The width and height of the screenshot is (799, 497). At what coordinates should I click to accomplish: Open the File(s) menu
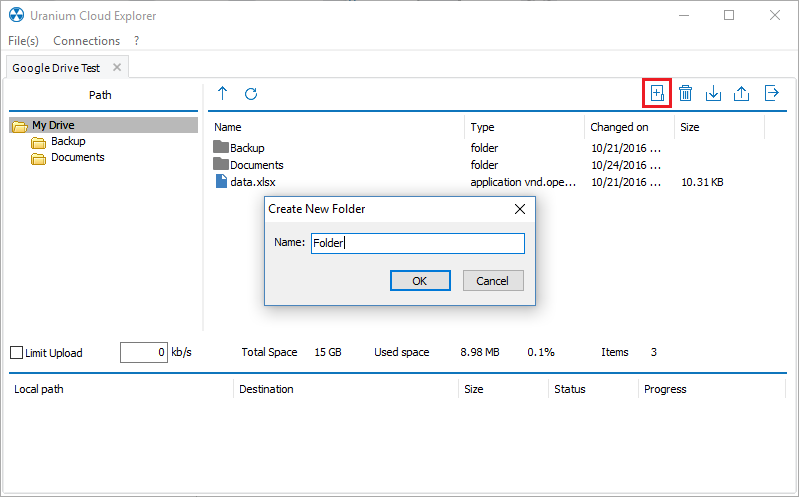(x=23, y=41)
